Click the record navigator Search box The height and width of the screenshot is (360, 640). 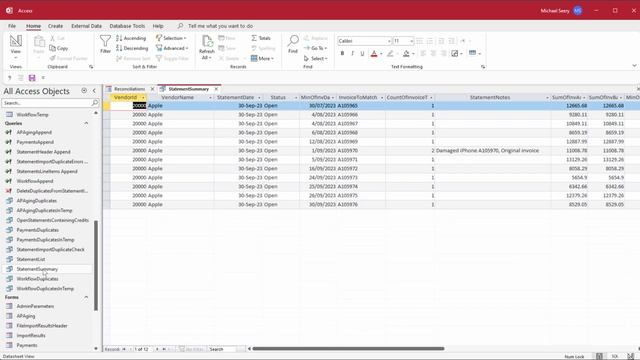[222, 349]
